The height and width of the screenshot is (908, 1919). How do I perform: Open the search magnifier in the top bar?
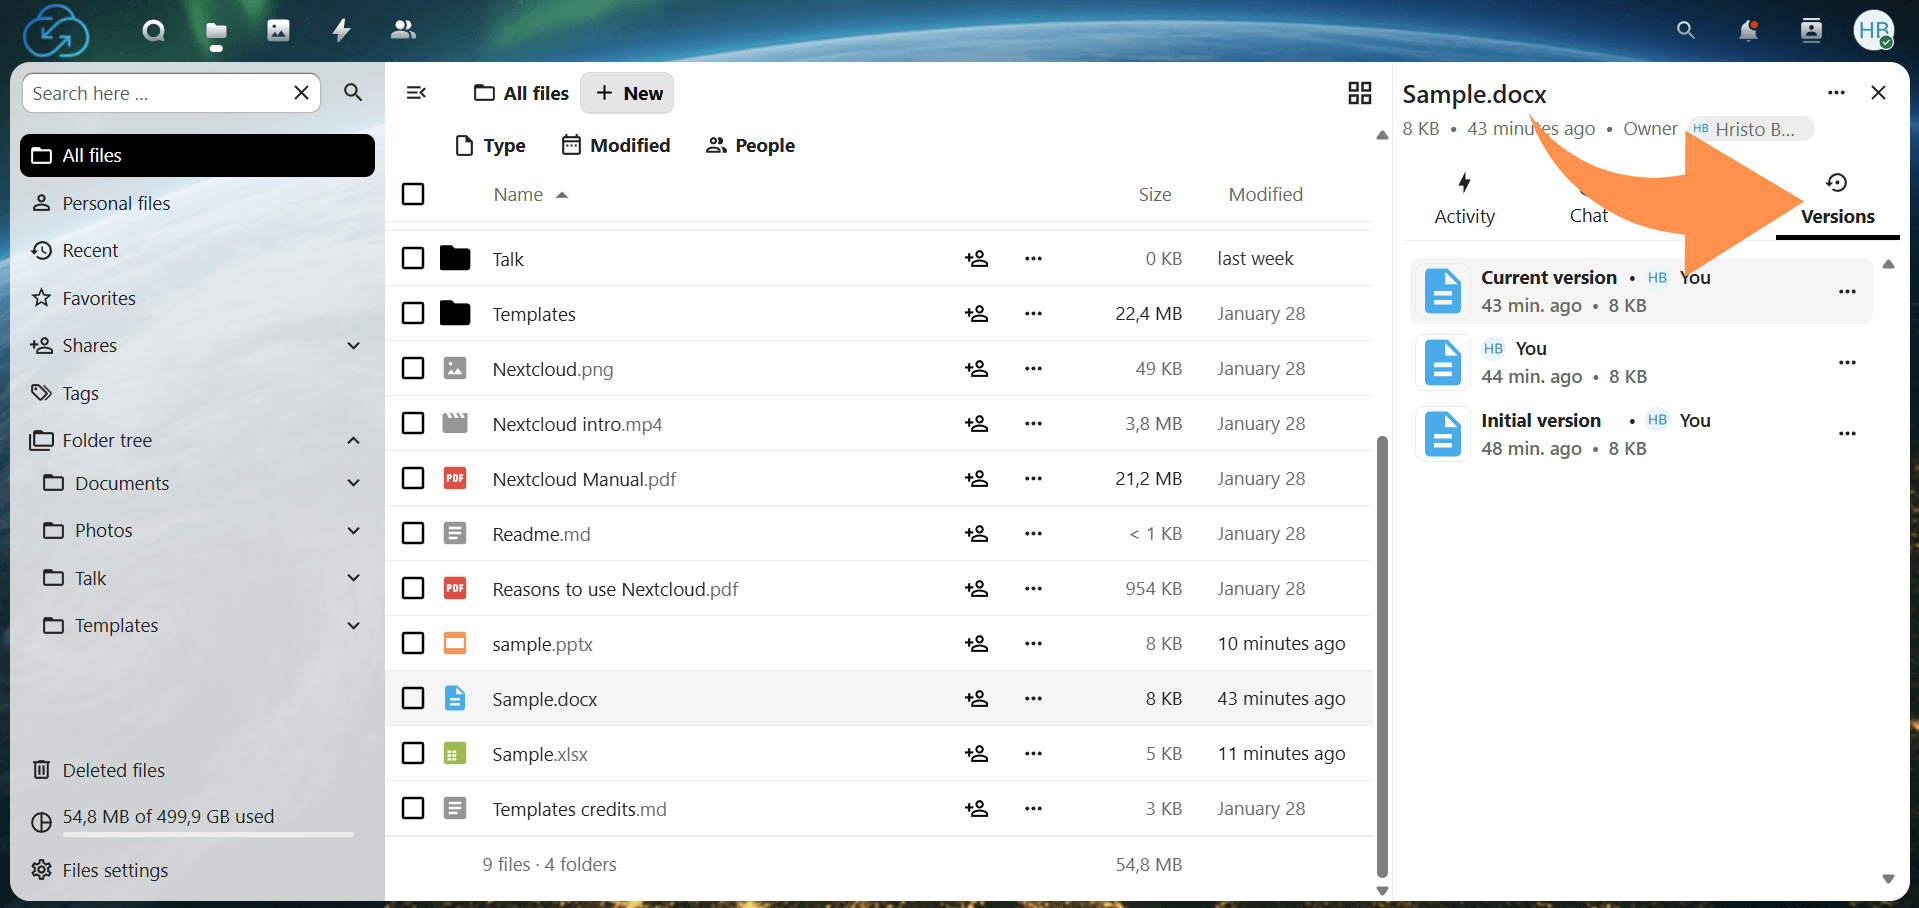[1686, 30]
